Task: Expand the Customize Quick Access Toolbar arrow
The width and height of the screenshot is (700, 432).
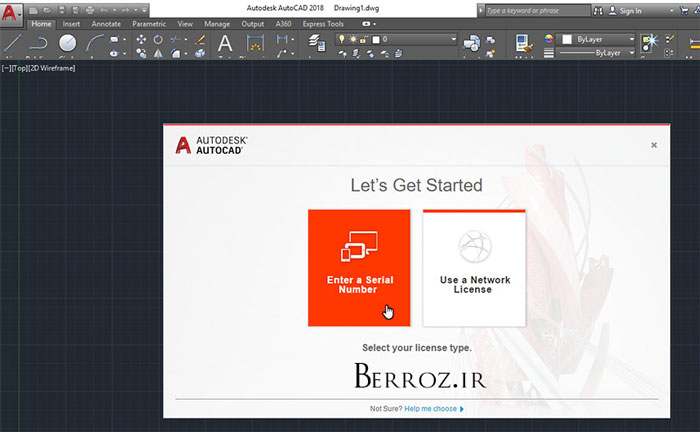Action: coord(144,10)
